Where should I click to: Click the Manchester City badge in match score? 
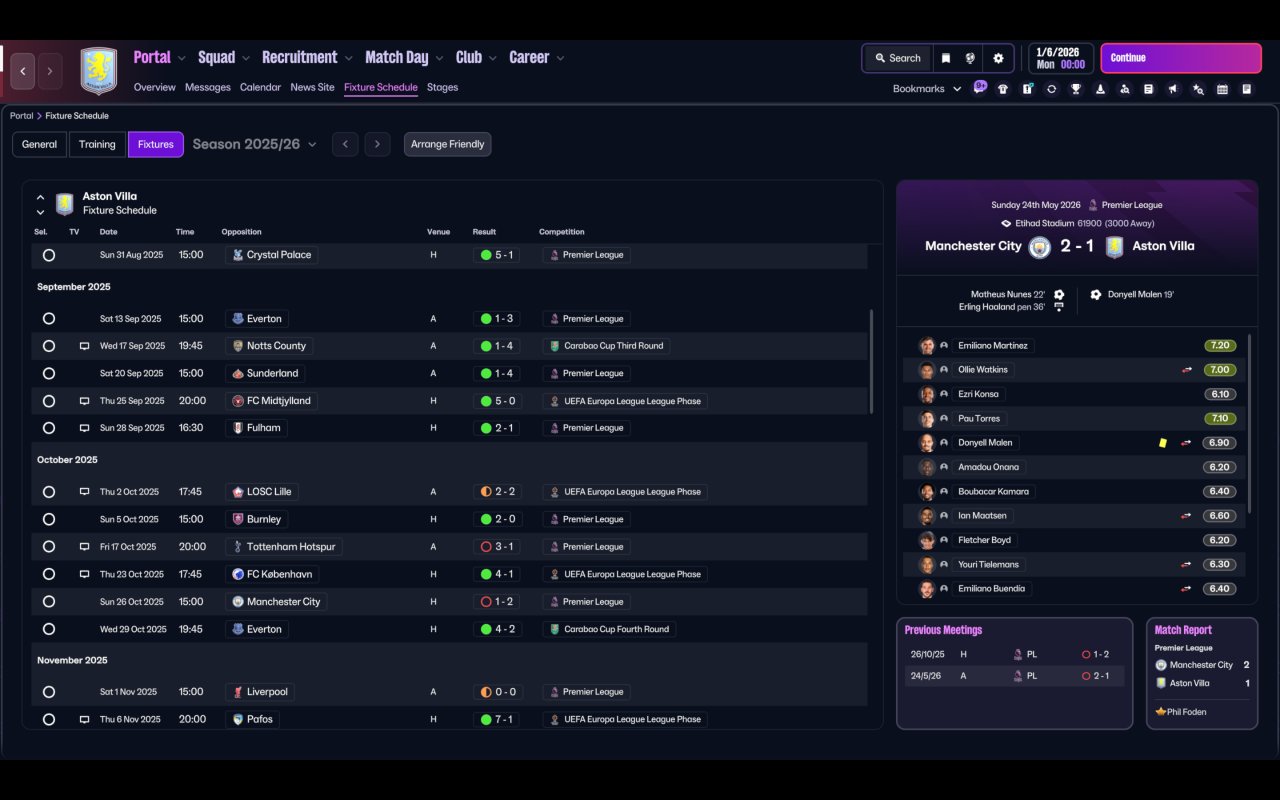1040,247
